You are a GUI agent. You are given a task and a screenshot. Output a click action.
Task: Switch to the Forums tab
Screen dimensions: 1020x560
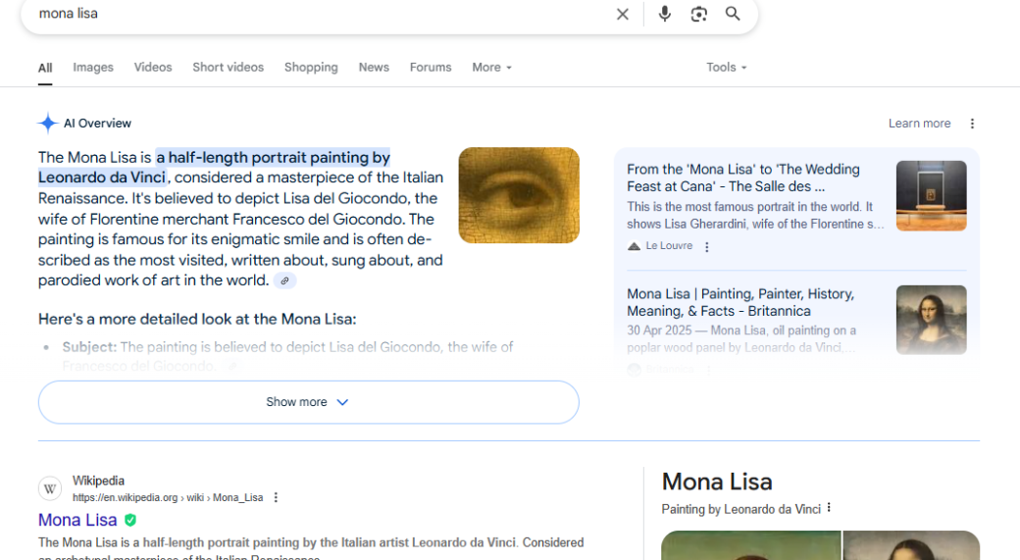pyautogui.click(x=430, y=67)
